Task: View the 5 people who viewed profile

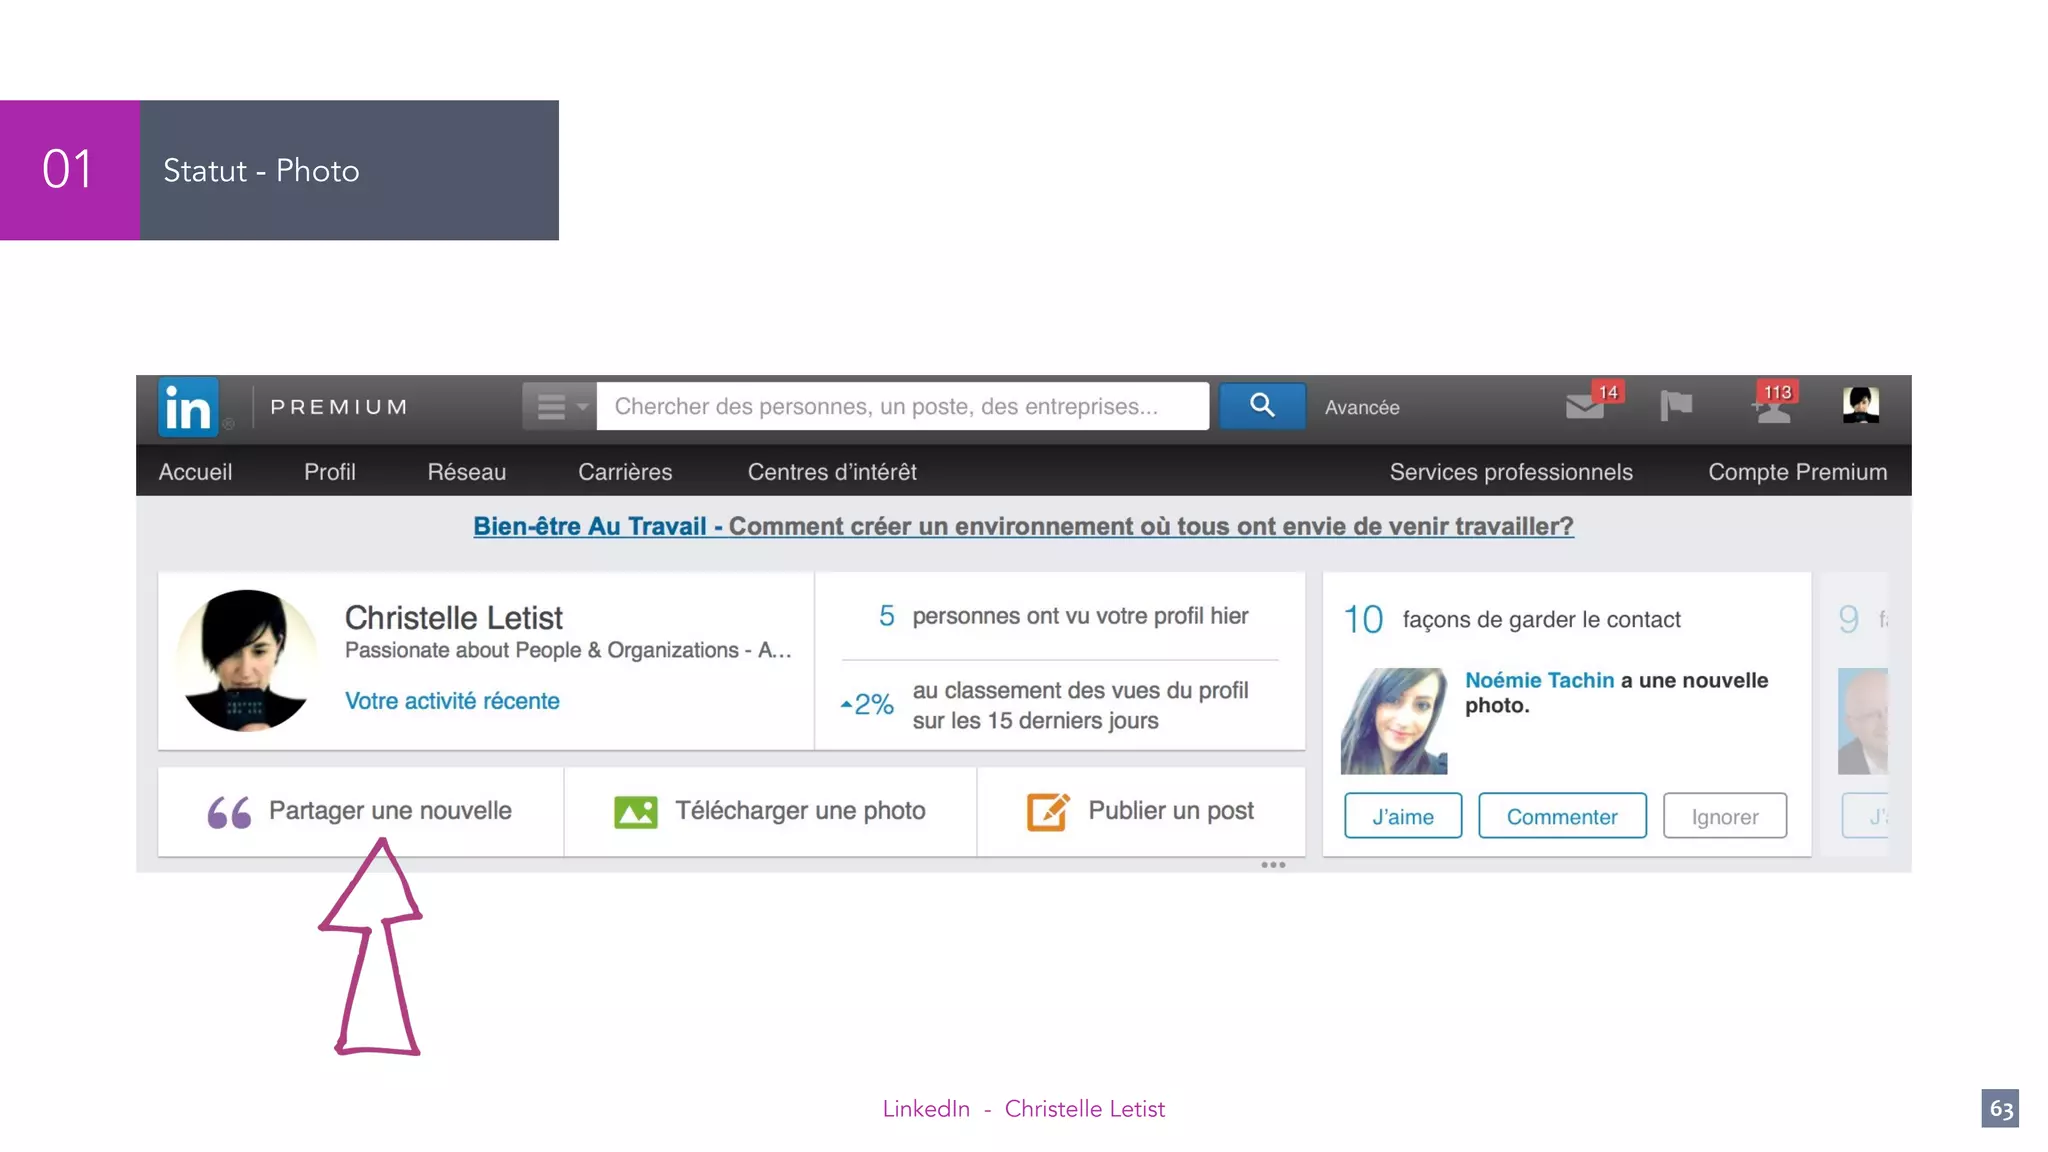Action: pos(1062,616)
